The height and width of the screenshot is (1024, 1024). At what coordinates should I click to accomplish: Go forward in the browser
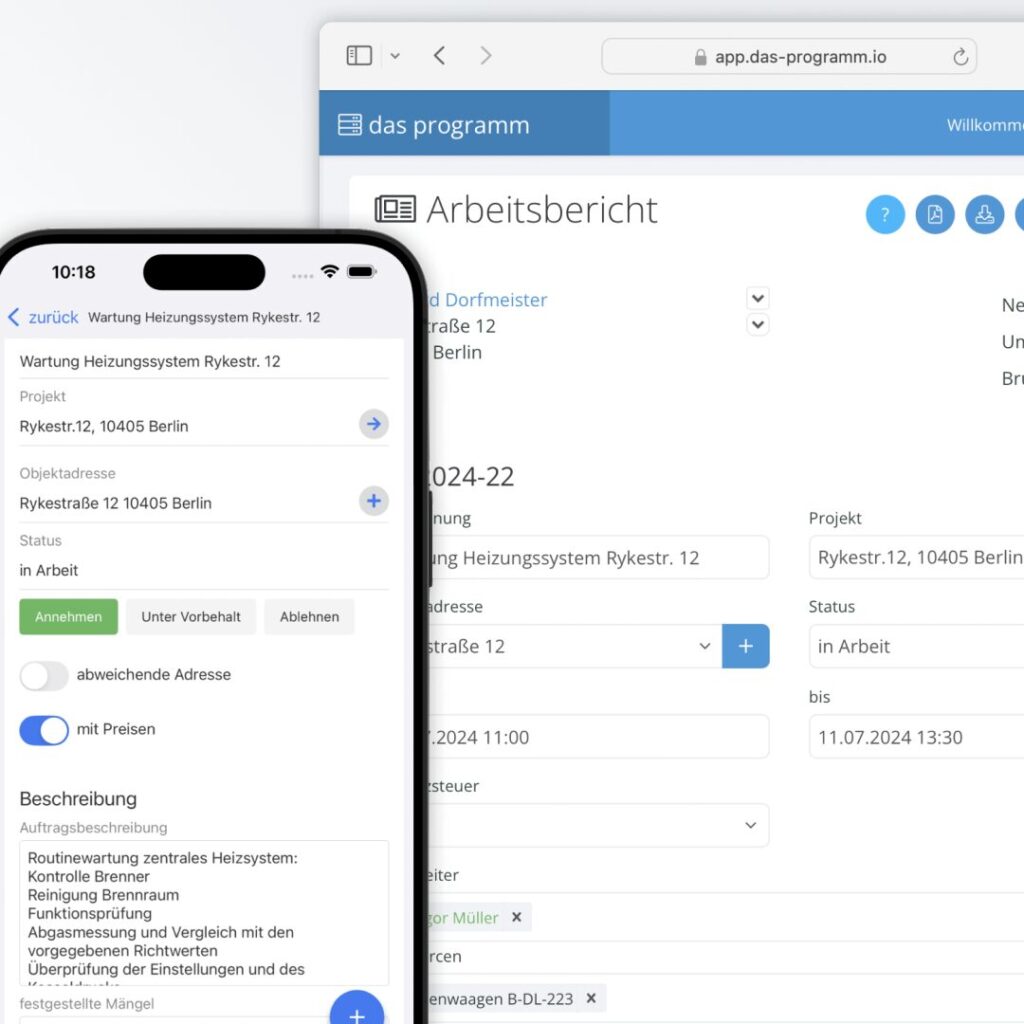(485, 56)
